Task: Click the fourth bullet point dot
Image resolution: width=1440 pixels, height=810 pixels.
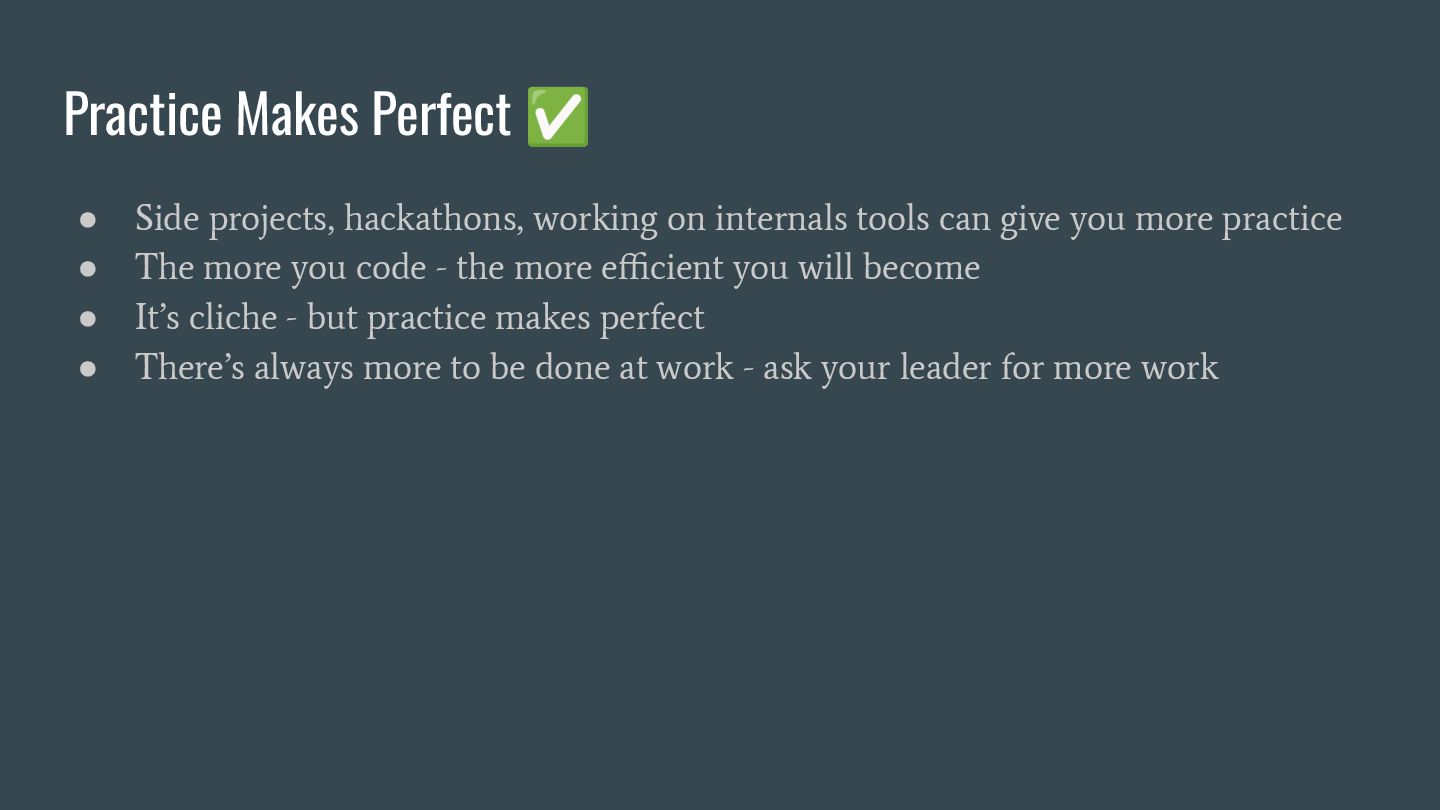Action: pos(88,368)
